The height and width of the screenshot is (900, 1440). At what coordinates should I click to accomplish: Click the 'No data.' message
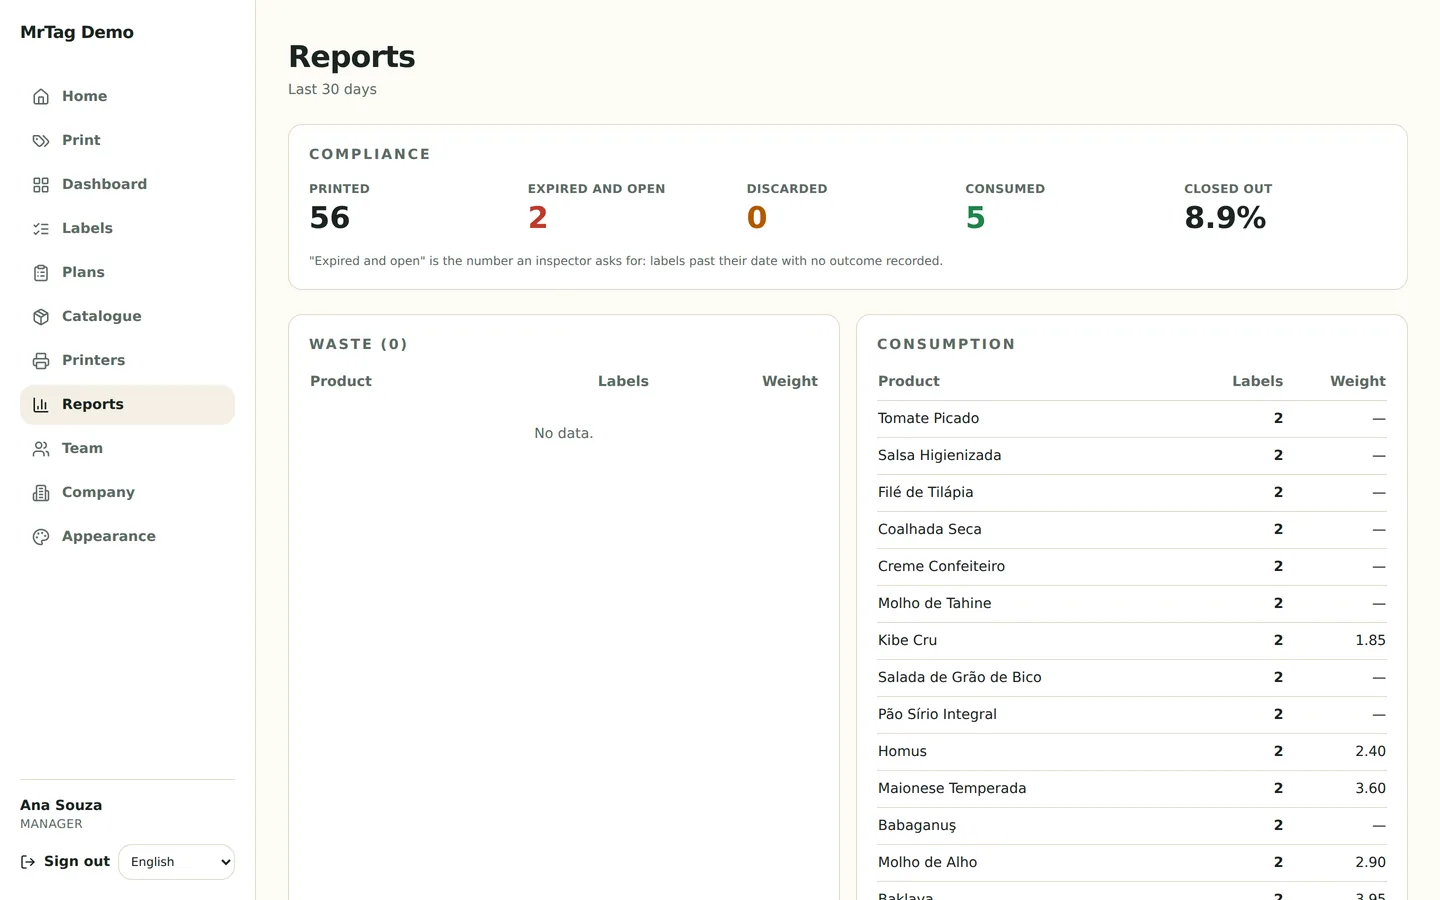[564, 433]
